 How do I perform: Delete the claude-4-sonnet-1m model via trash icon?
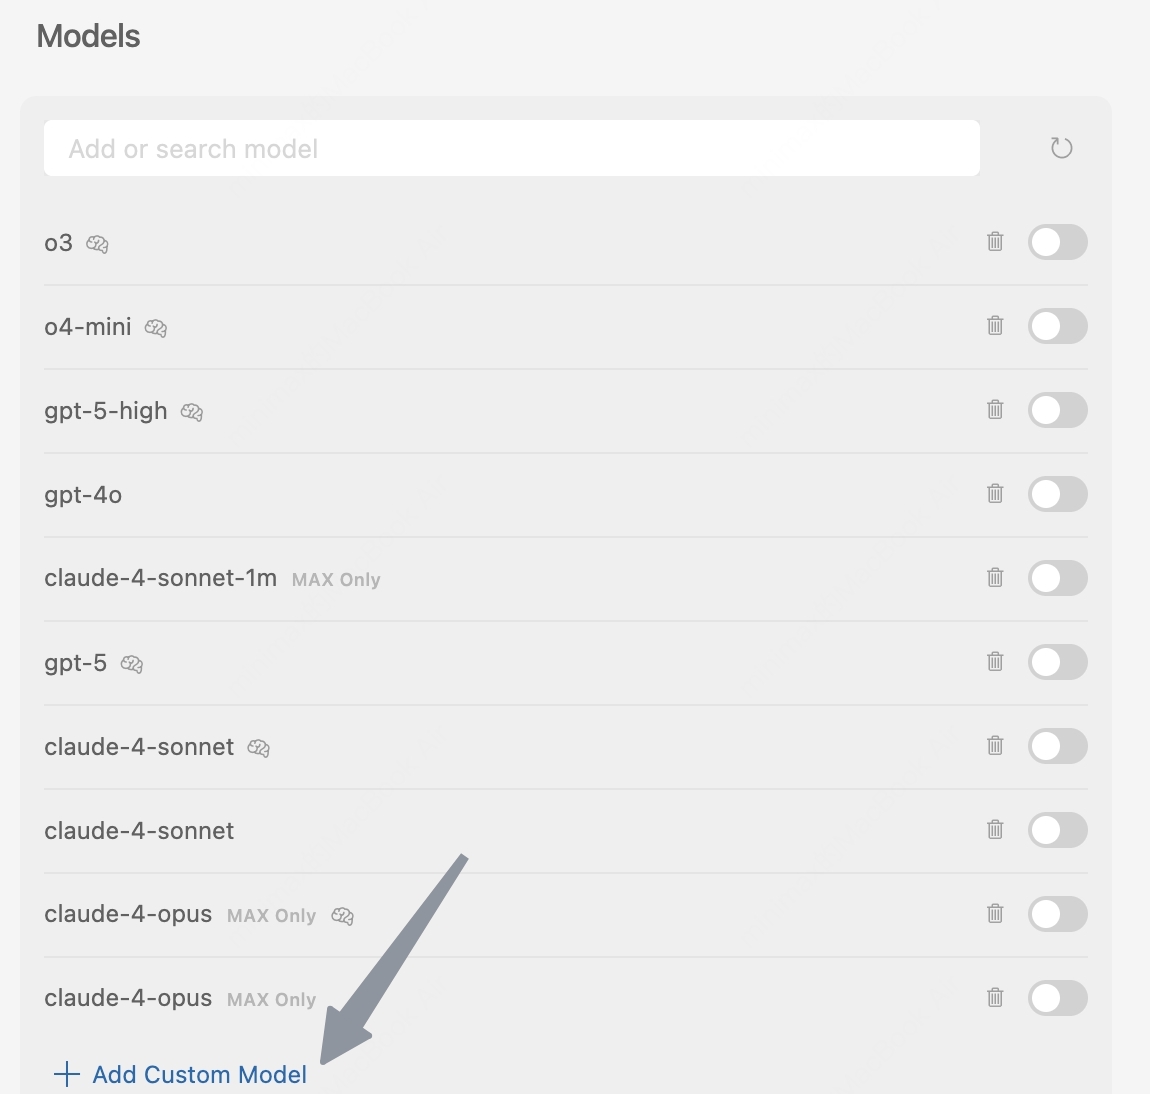pyautogui.click(x=995, y=577)
